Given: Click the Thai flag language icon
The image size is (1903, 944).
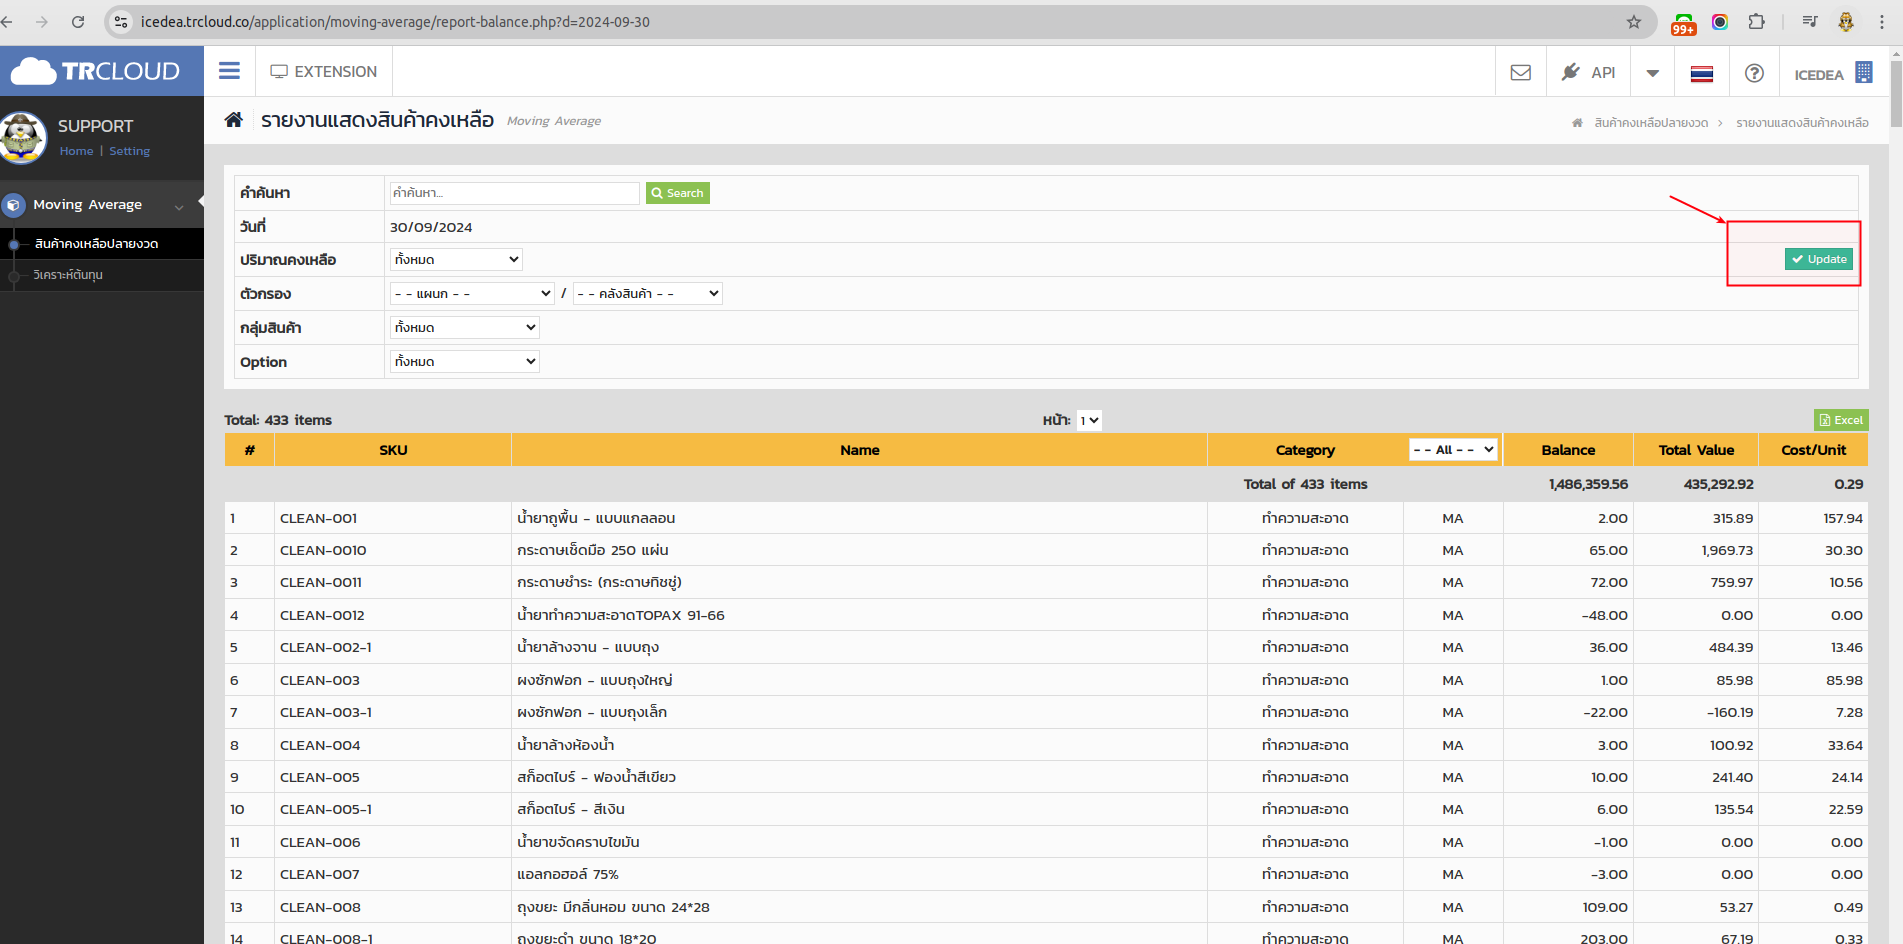Looking at the screenshot, I should click(1701, 73).
